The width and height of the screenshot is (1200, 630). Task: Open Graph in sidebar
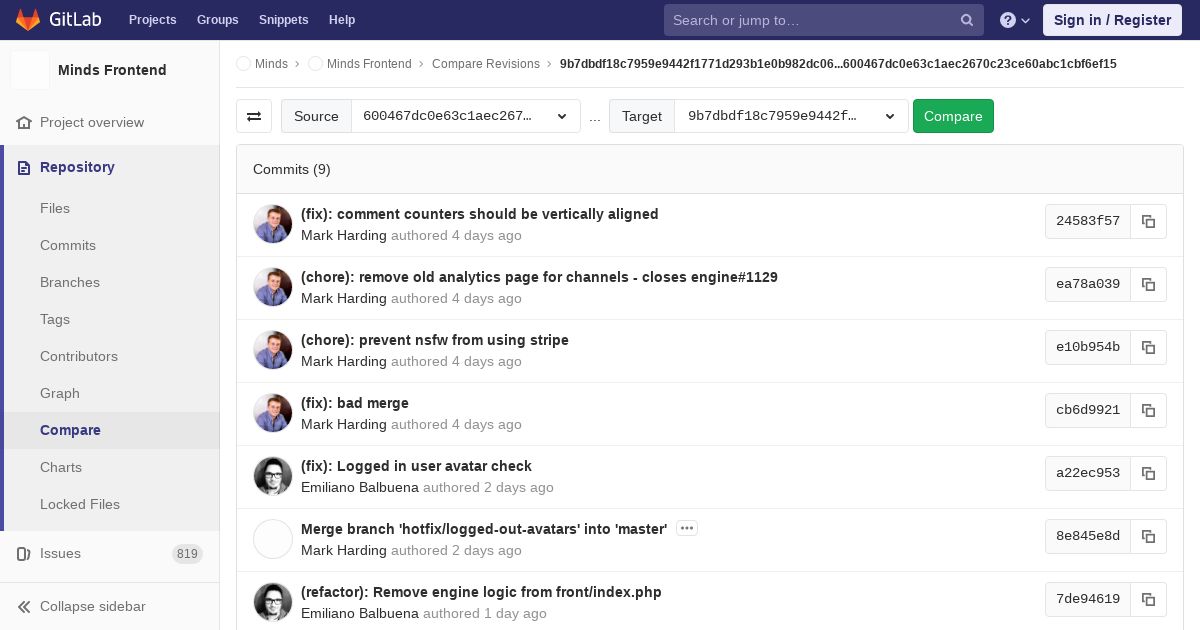(60, 393)
